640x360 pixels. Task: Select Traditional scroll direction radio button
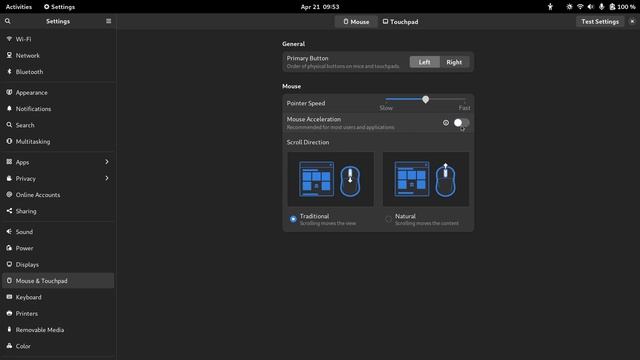coord(293,219)
